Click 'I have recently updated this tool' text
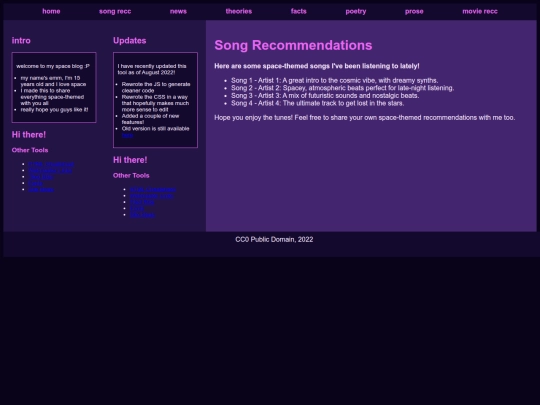540x405 pixels. 152,69
